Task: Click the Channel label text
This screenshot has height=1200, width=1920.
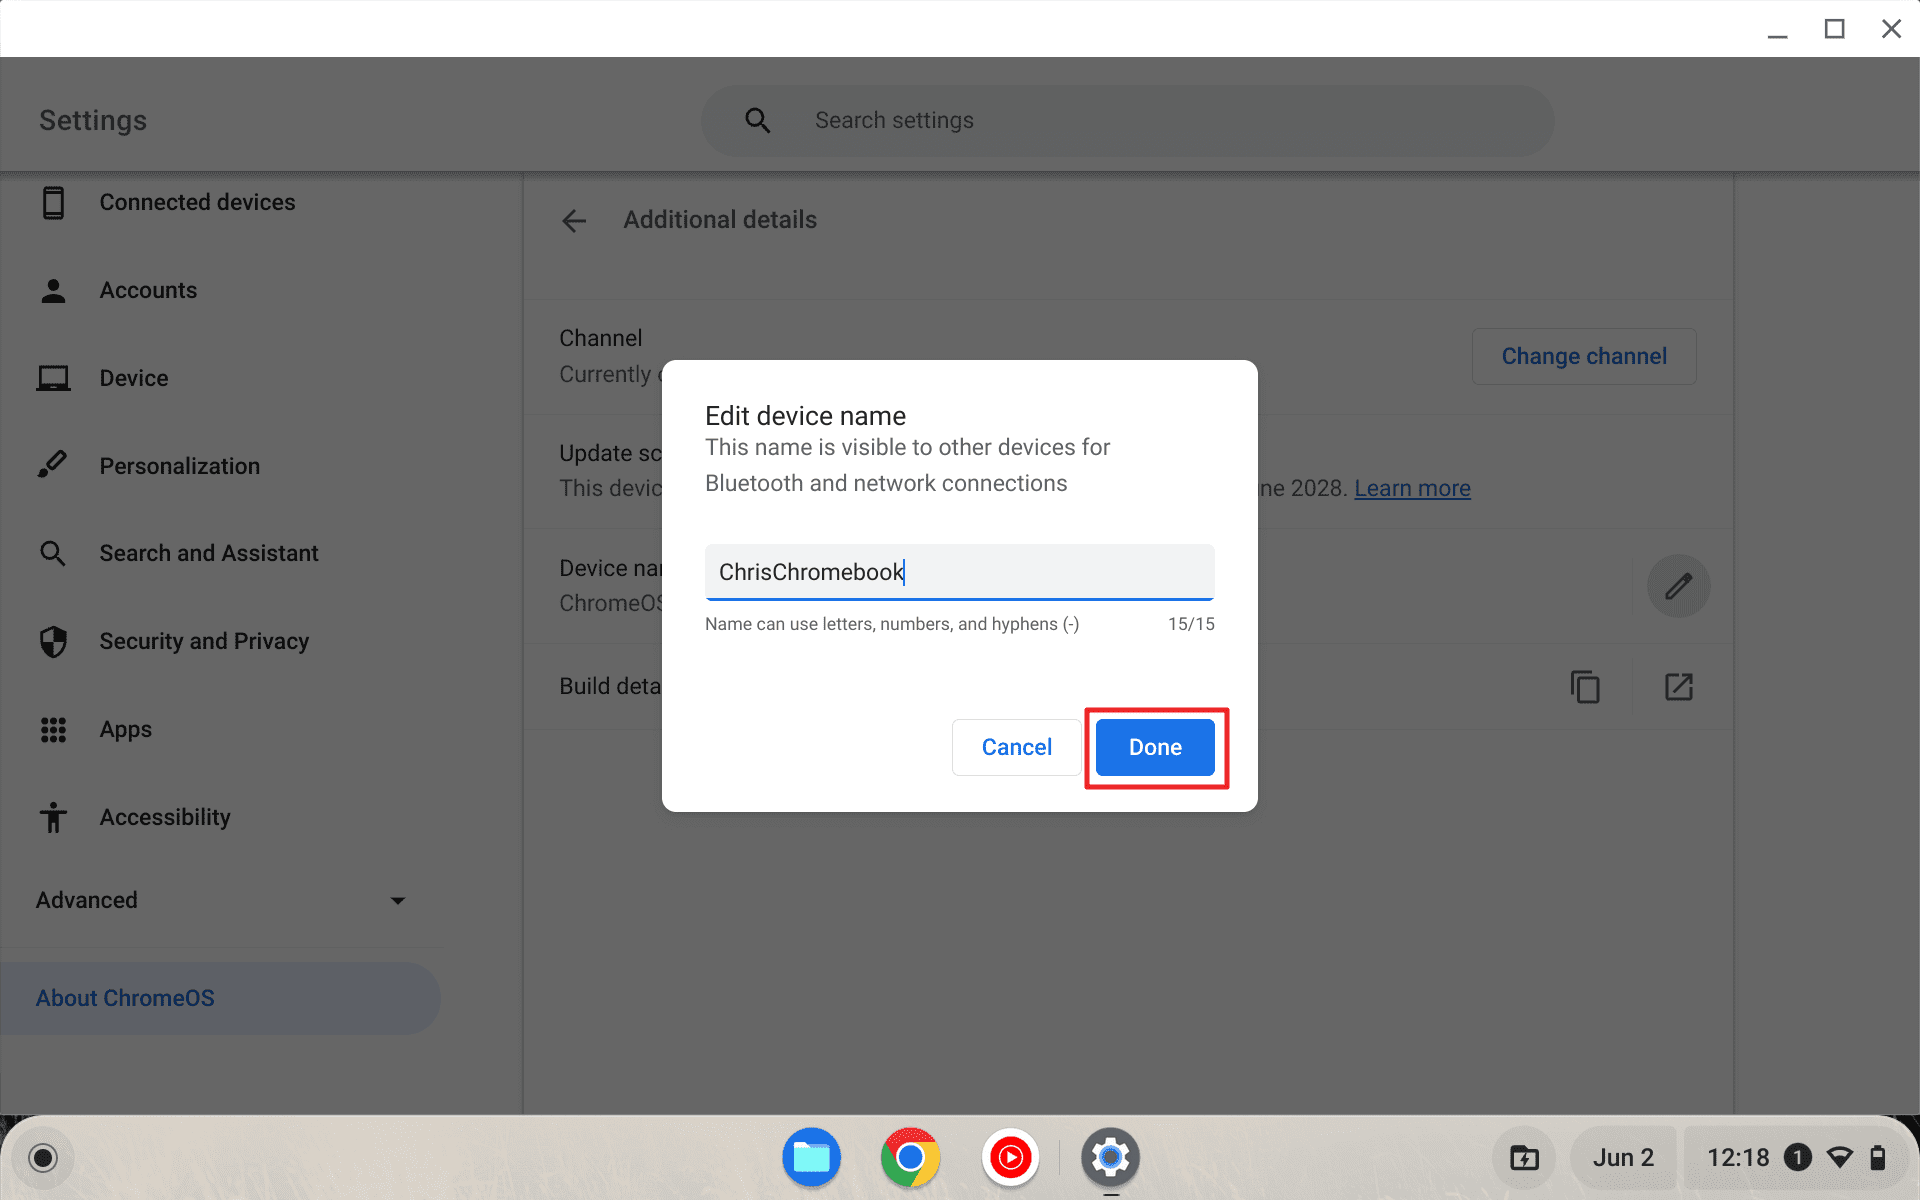Action: coord(600,338)
